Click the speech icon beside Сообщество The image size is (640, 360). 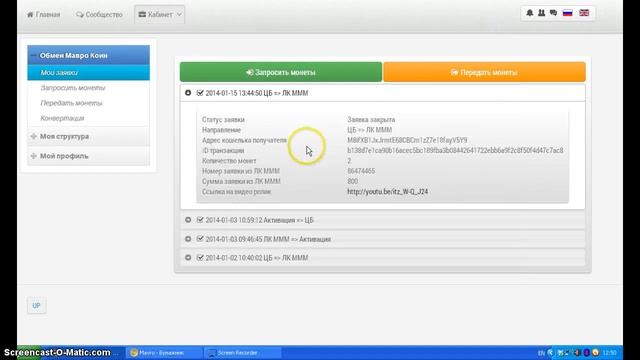tap(80, 15)
